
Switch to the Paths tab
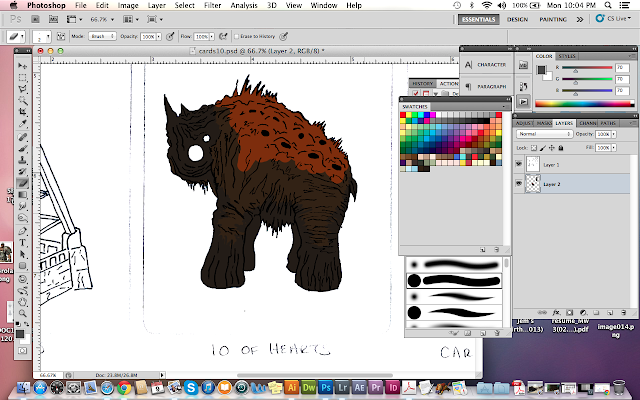[x=608, y=123]
